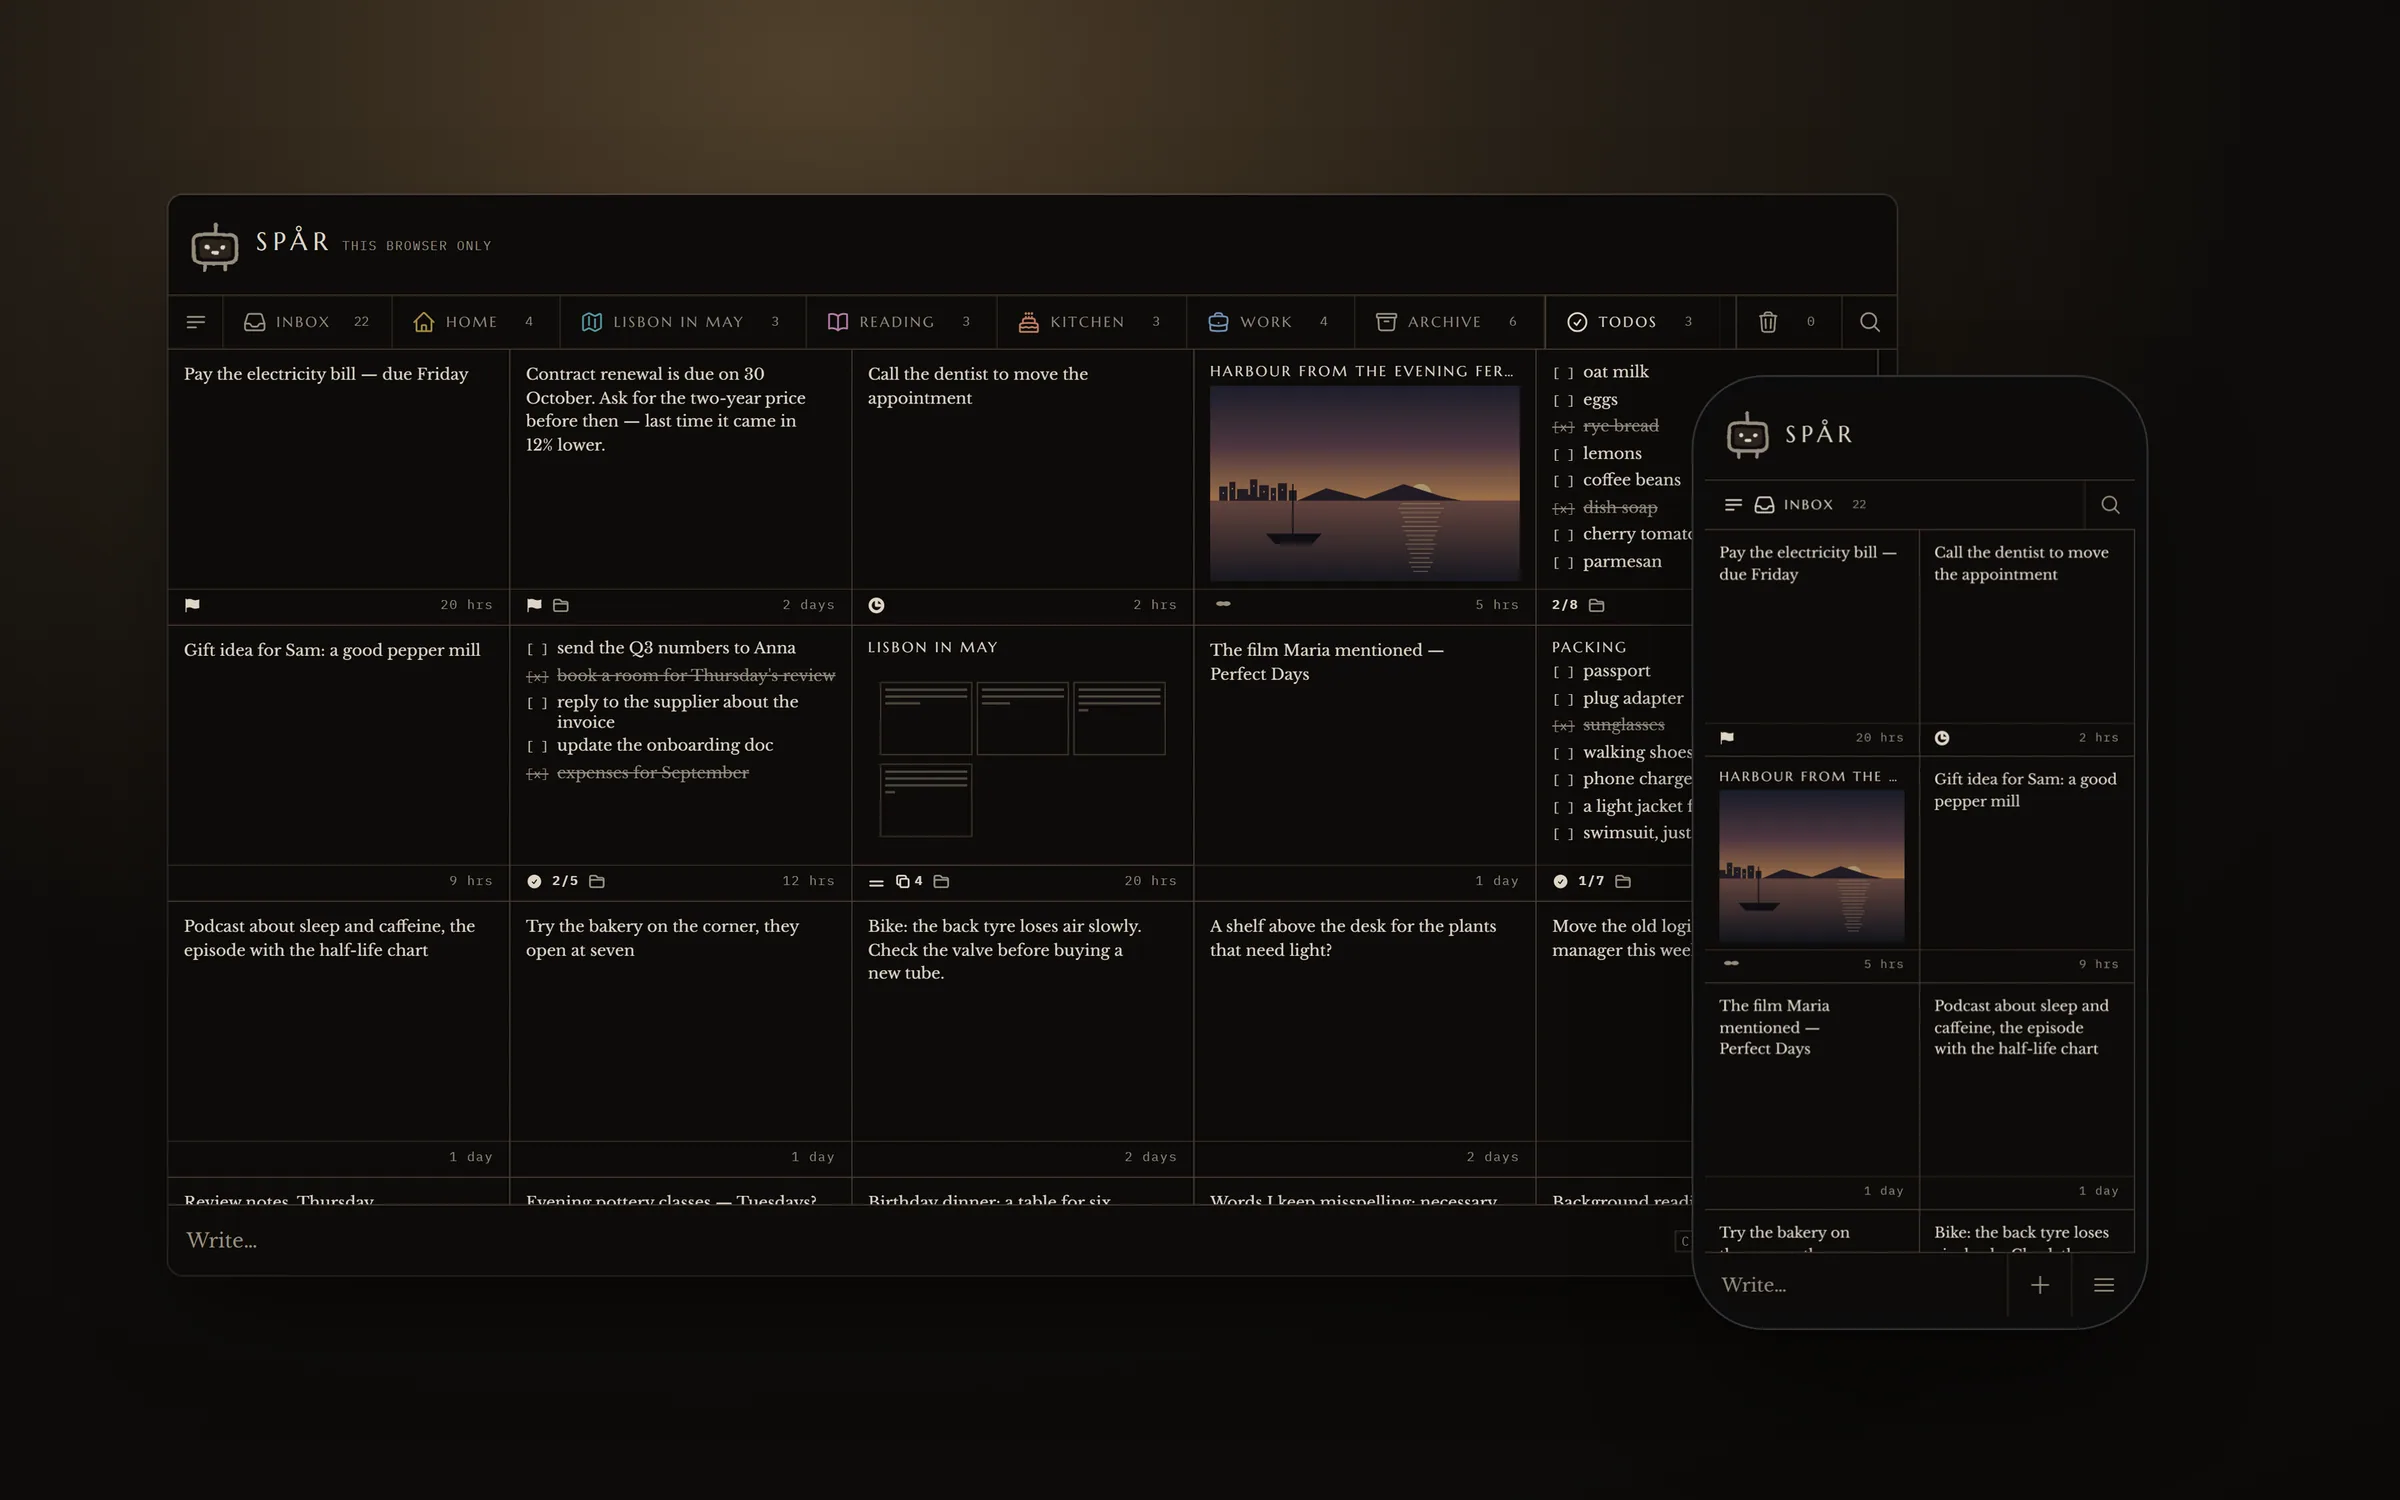Click the search magnifier in desktop tab bar
Screen dimensions: 2400x1500
point(1869,322)
